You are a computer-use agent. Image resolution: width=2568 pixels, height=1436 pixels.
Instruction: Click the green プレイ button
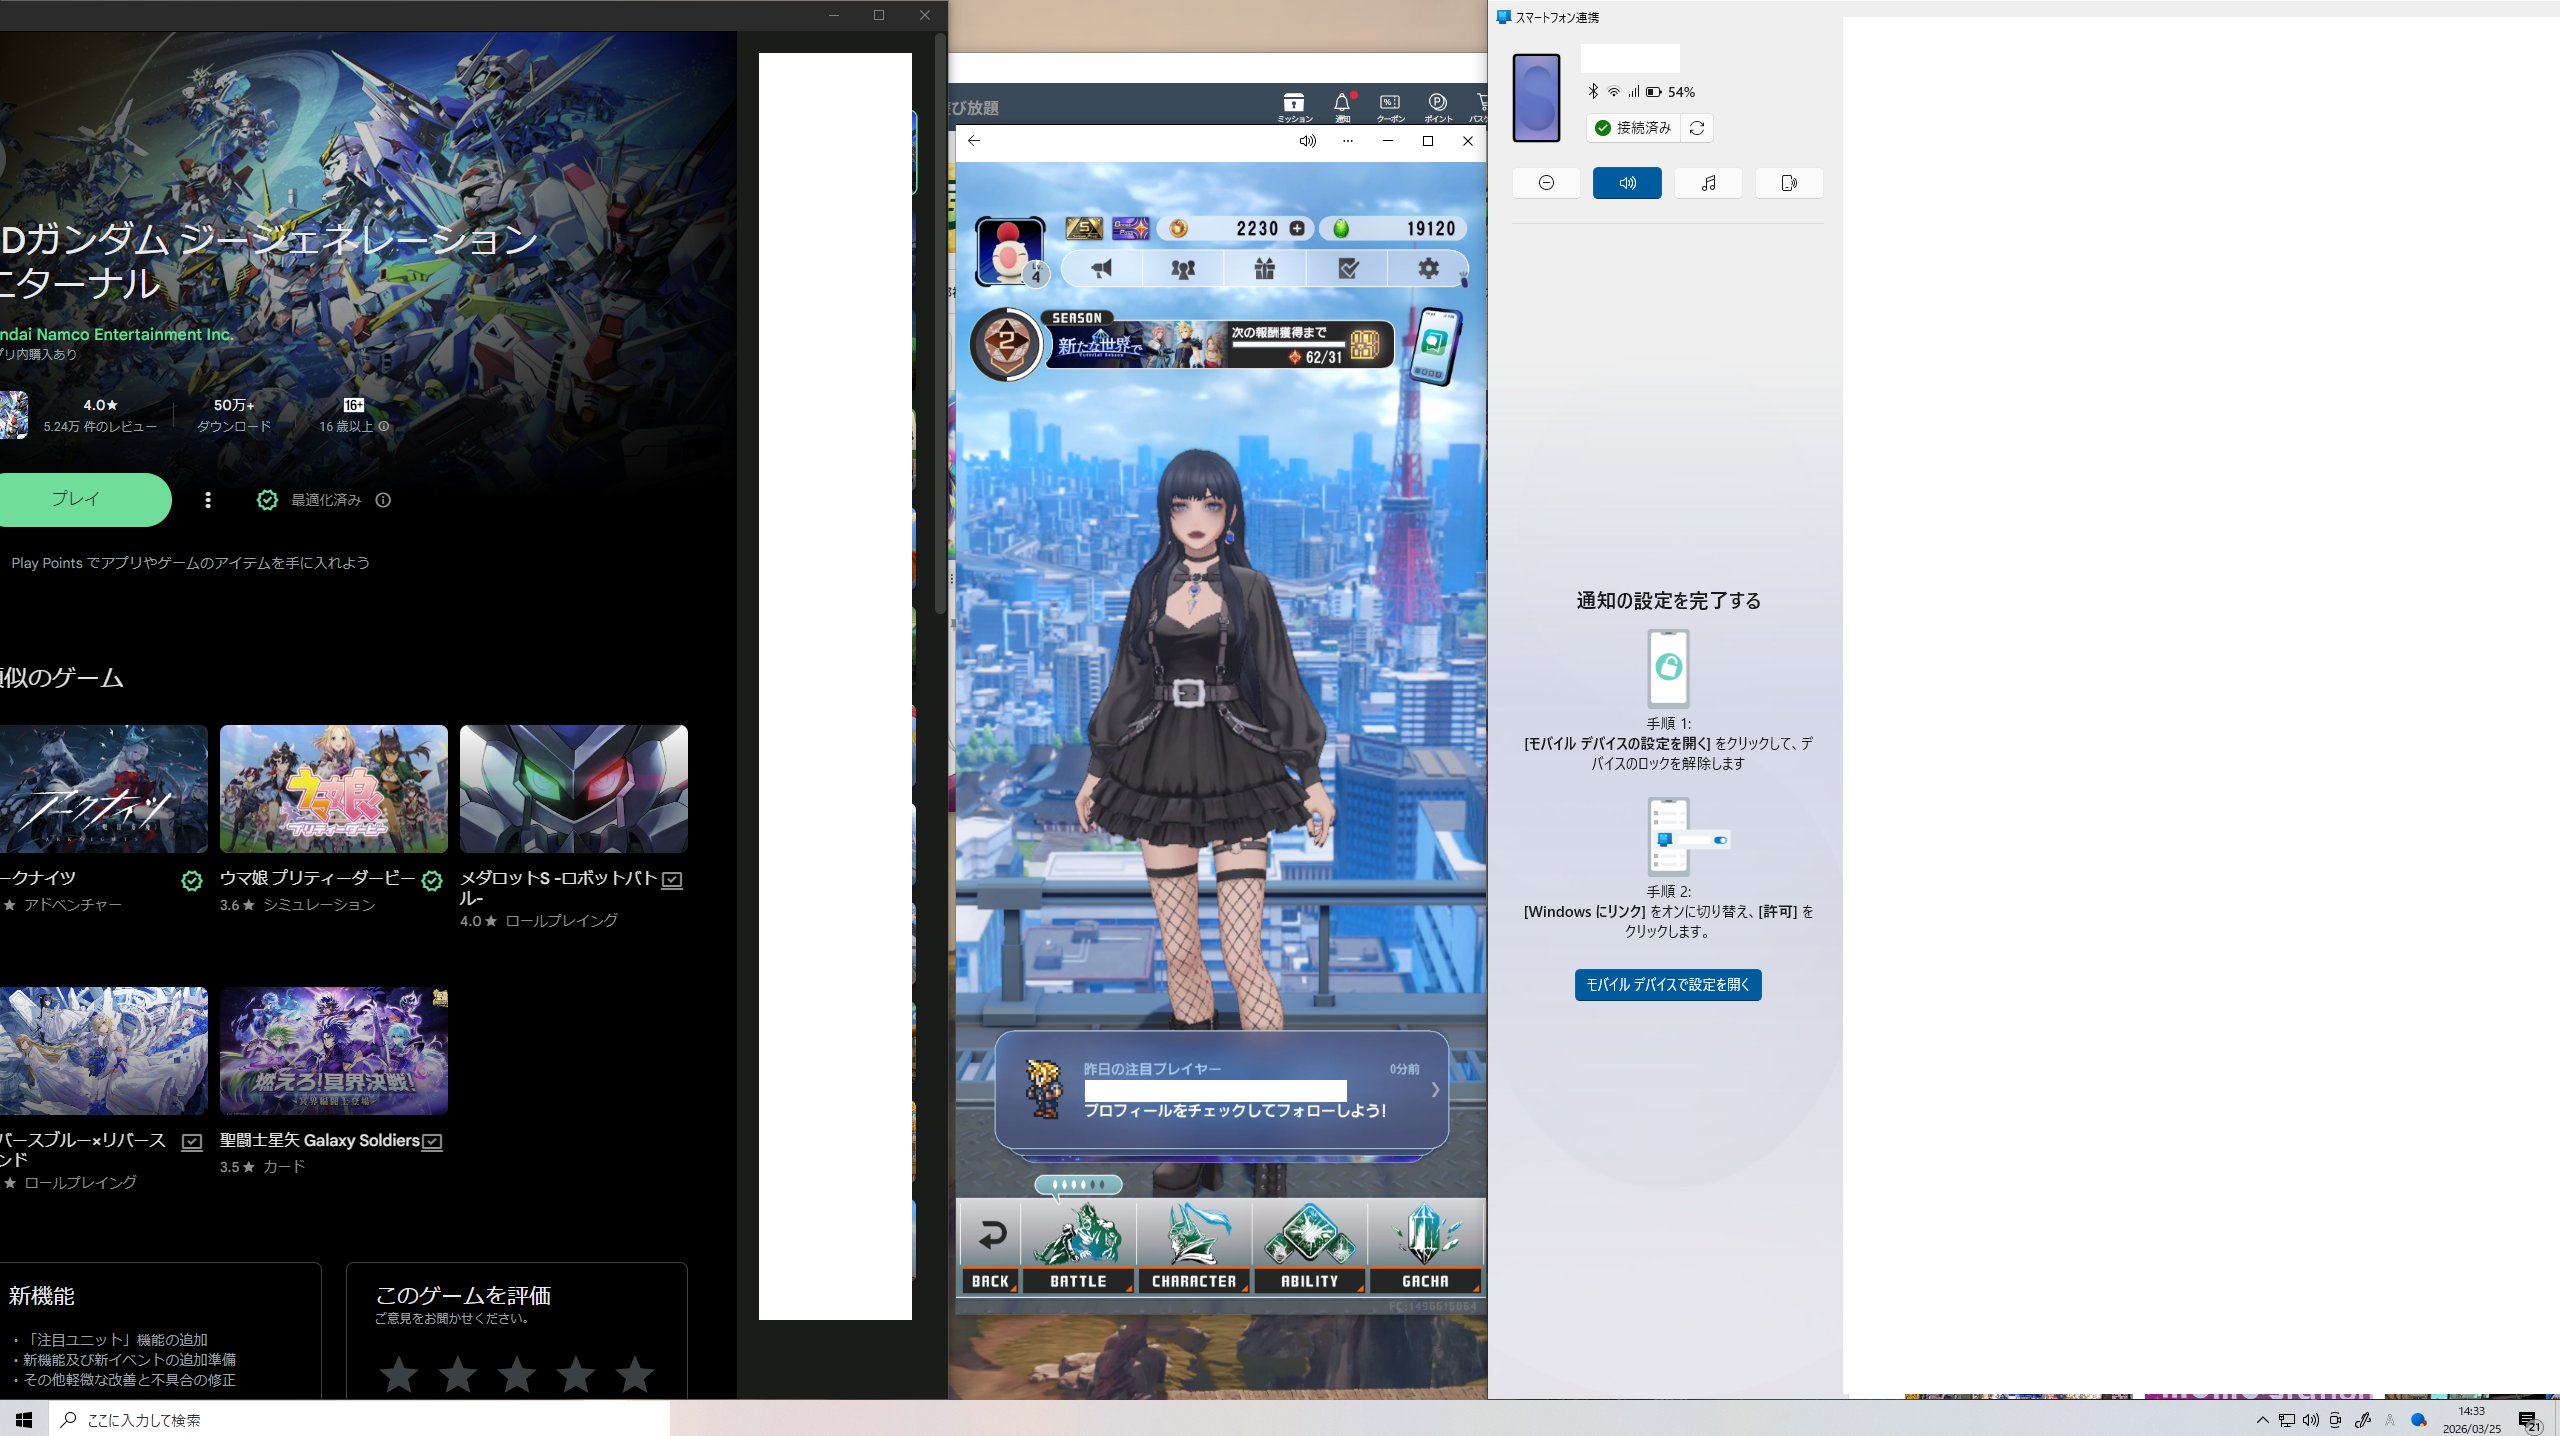[77, 499]
